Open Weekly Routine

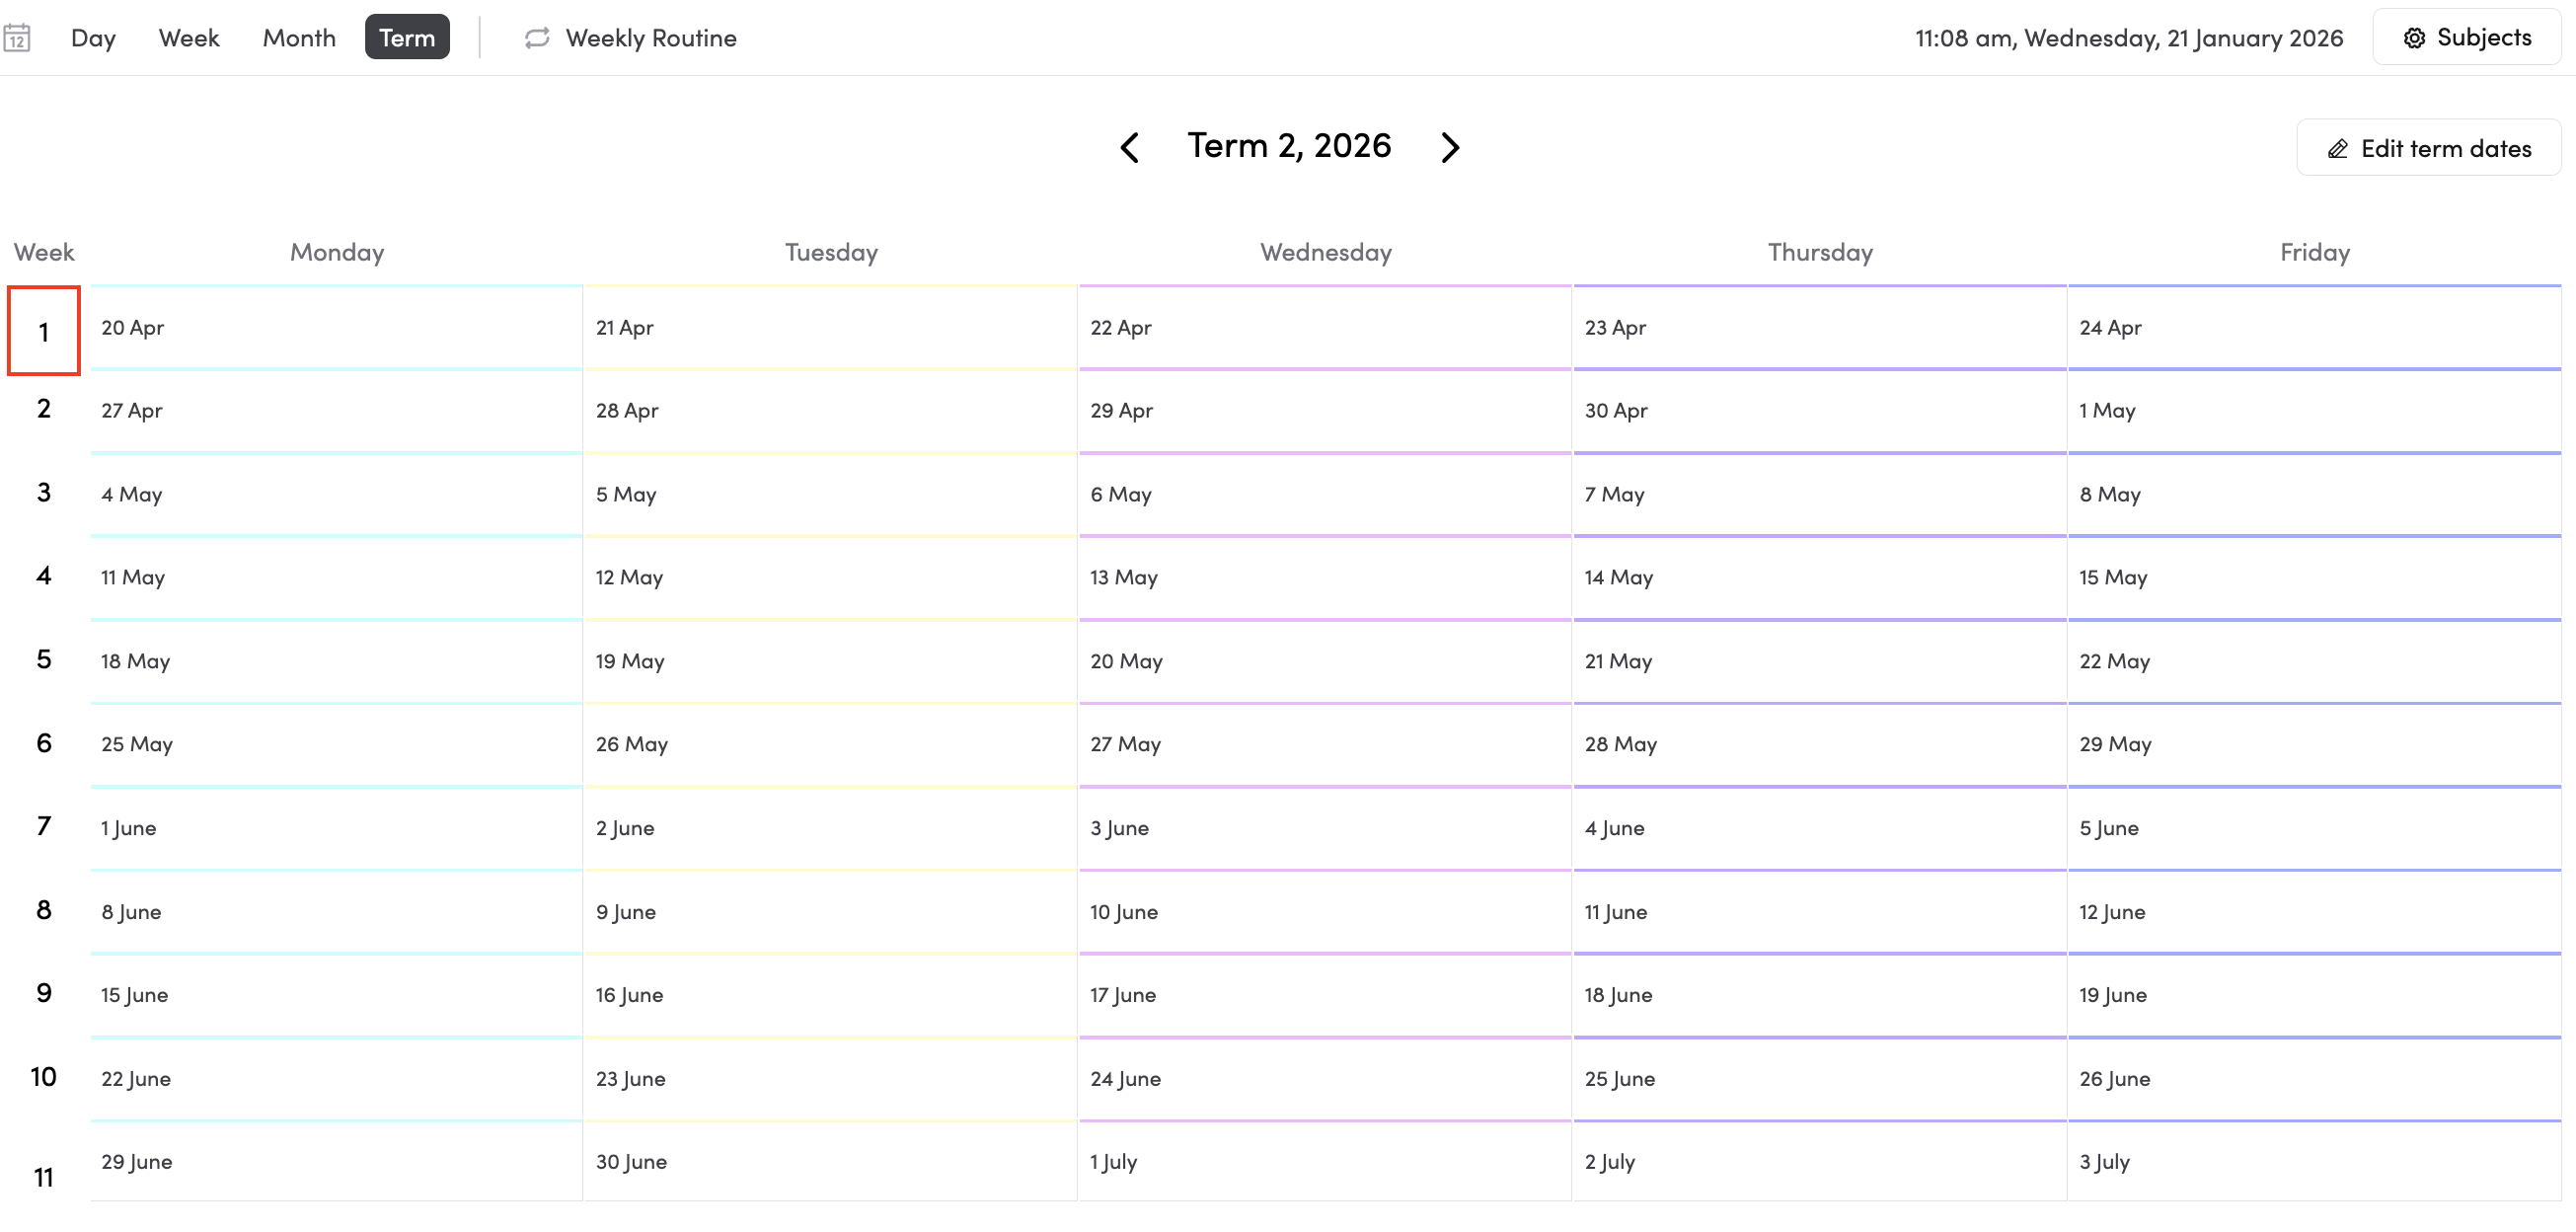click(x=650, y=38)
